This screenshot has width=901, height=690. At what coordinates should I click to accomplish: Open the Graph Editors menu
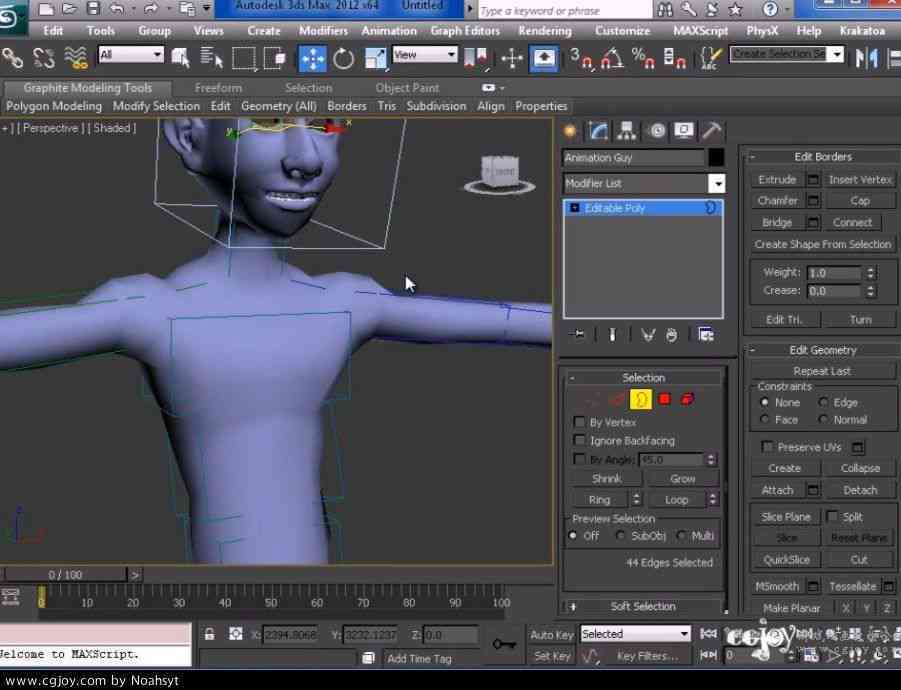click(465, 30)
